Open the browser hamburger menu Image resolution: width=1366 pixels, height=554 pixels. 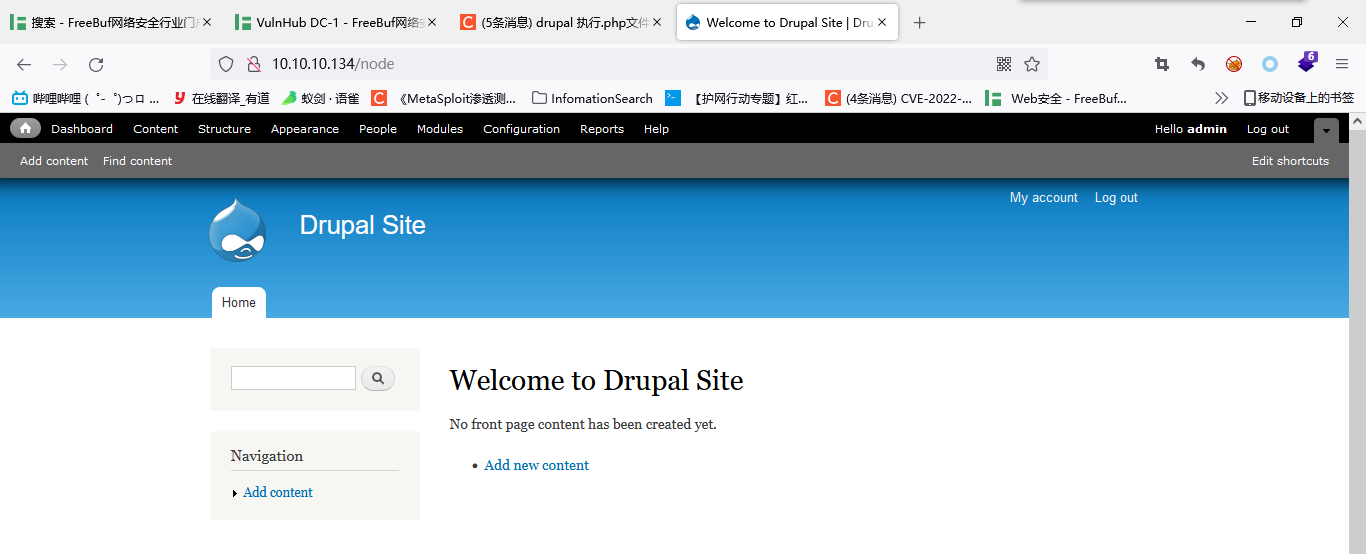1342,64
